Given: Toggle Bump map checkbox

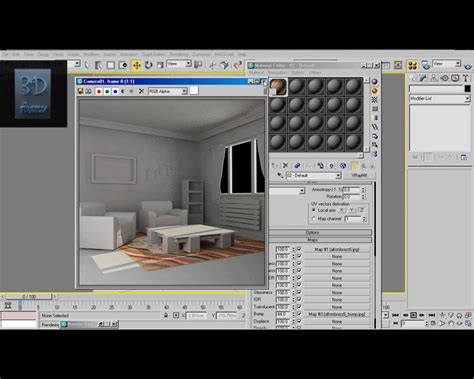Looking at the screenshot, I should click(299, 314).
